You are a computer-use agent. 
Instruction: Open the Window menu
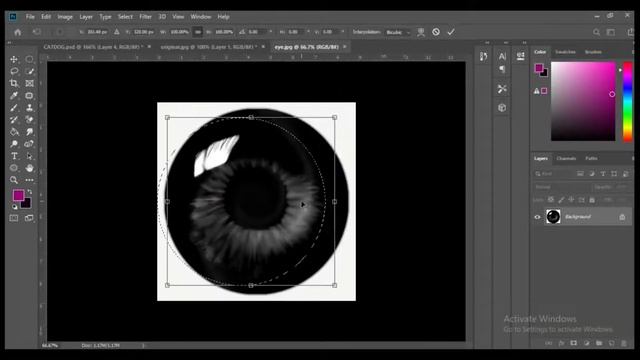[201, 17]
